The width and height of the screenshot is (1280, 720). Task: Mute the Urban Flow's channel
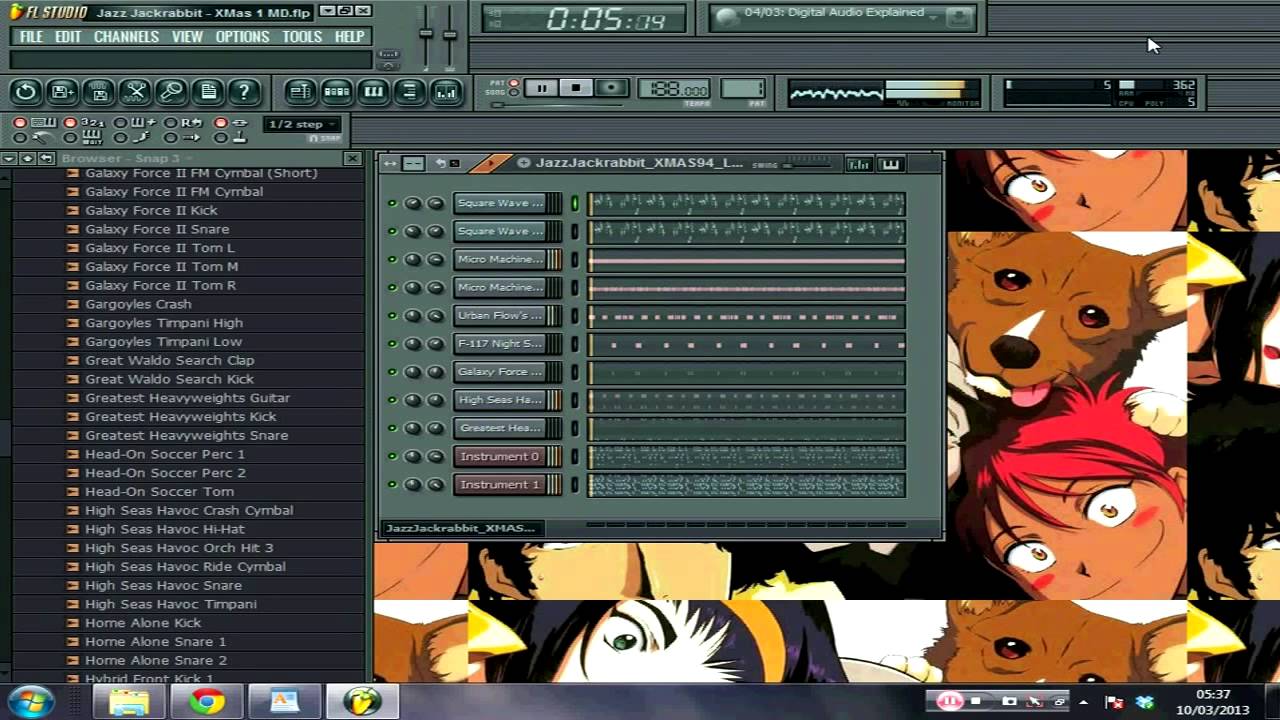pos(392,316)
